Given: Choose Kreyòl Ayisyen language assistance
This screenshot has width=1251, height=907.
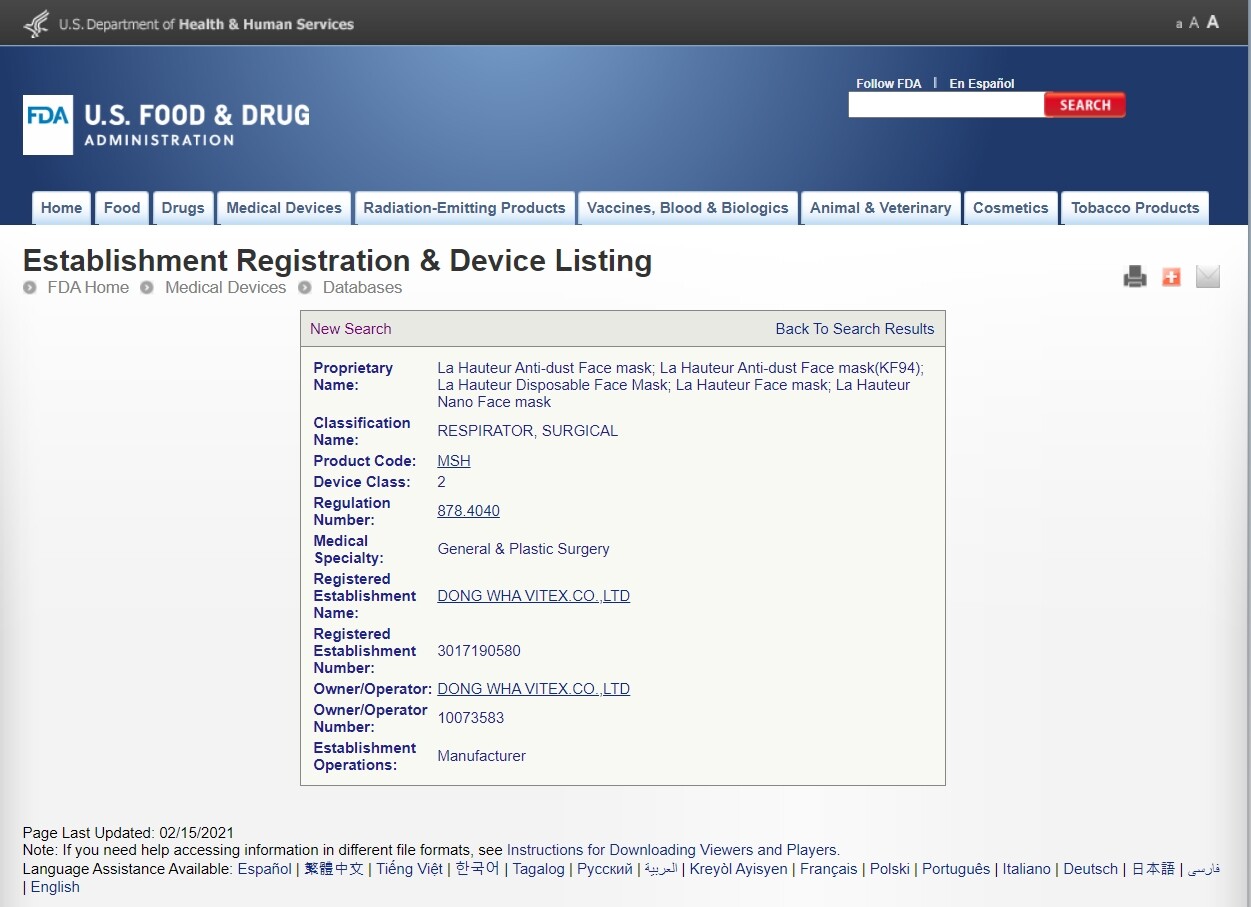Looking at the screenshot, I should click(x=739, y=869).
